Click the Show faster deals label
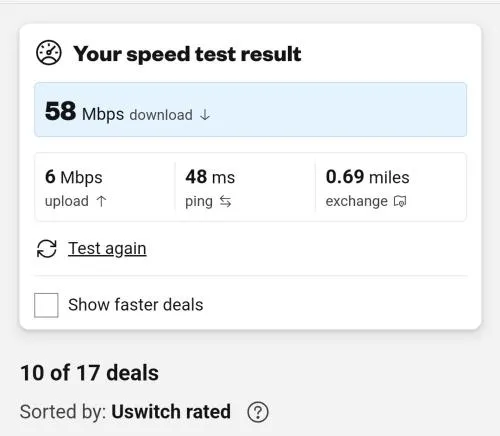This screenshot has width=500, height=436. 136,305
